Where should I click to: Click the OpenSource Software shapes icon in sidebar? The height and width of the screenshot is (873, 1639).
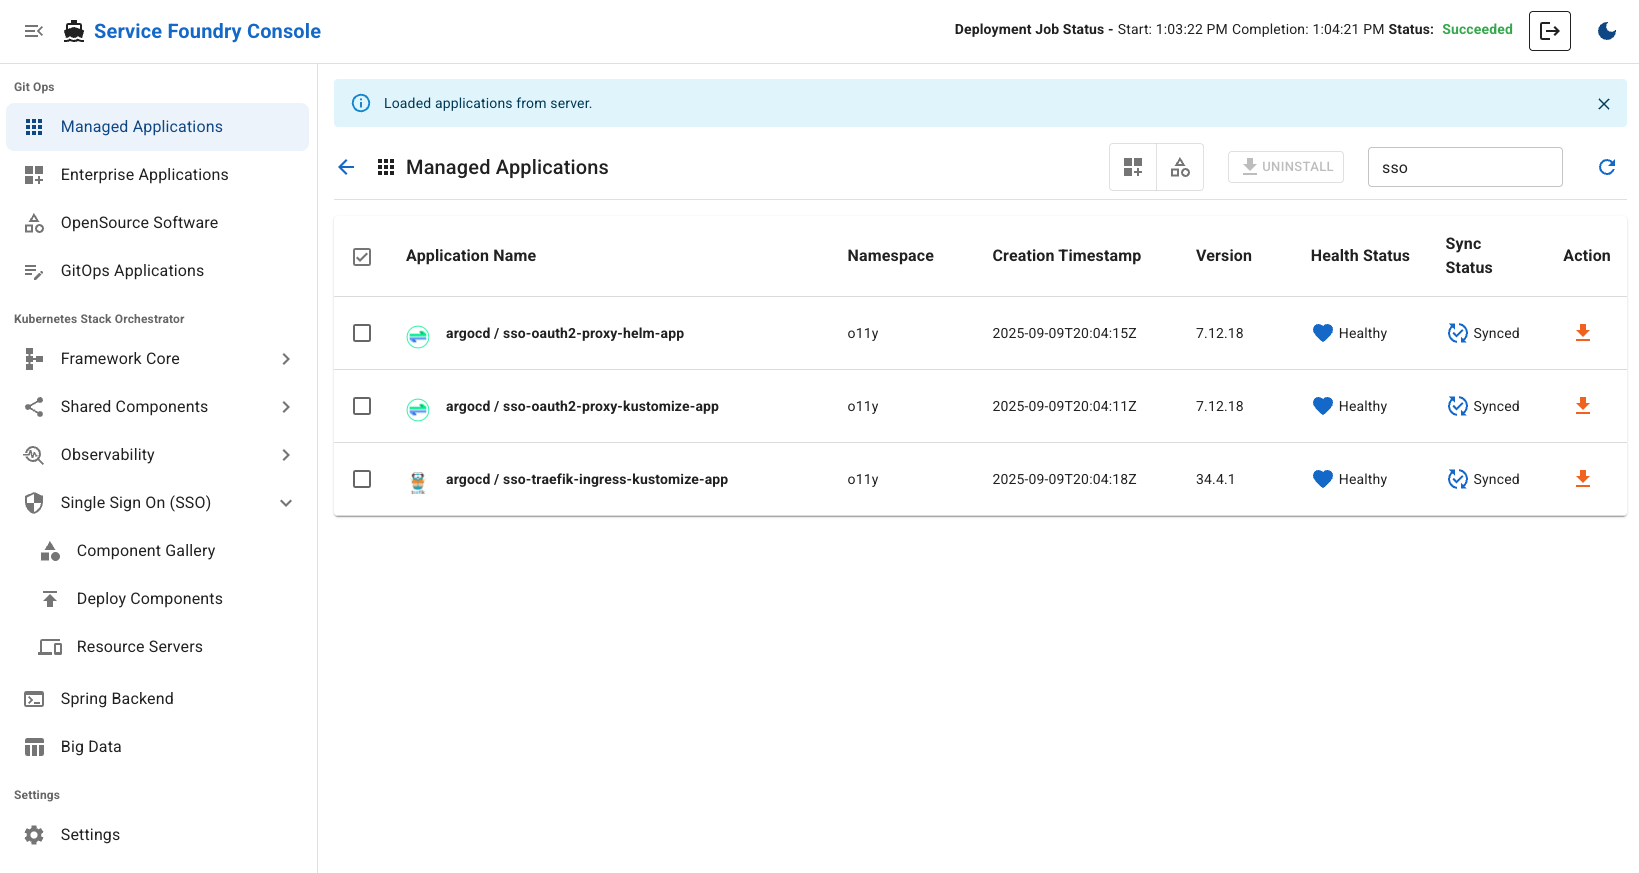pos(34,223)
